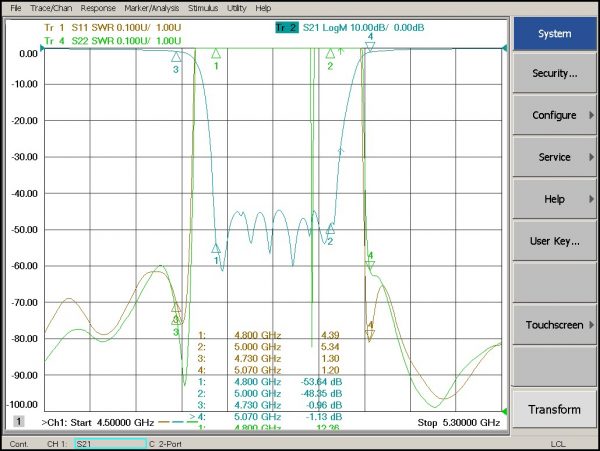Select tan marker 4 triangle near -80 dB
The height and width of the screenshot is (451, 600).
click(370, 335)
